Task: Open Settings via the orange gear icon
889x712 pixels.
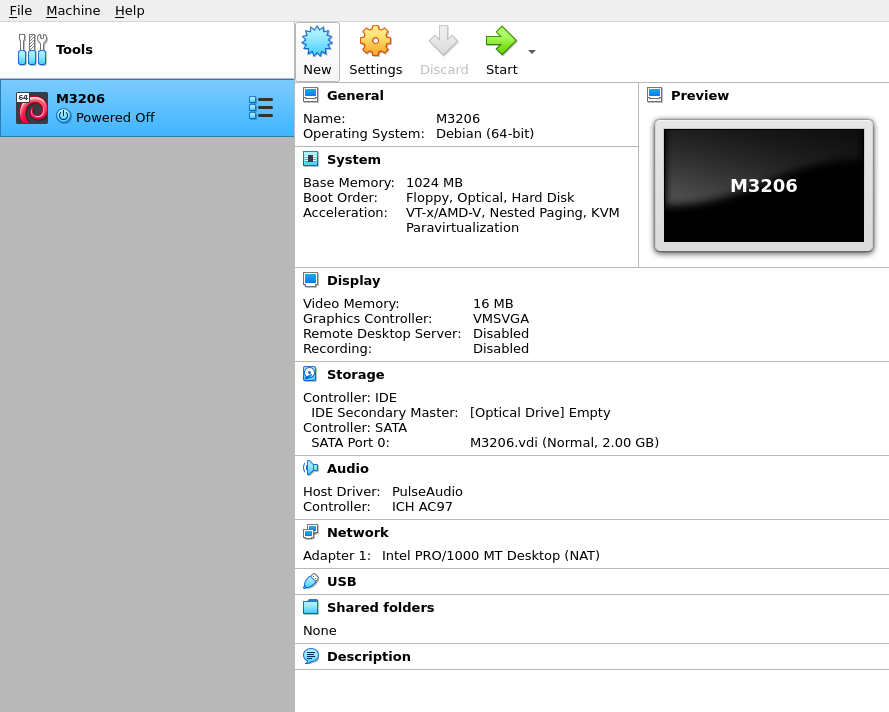Action: click(x=375, y=41)
